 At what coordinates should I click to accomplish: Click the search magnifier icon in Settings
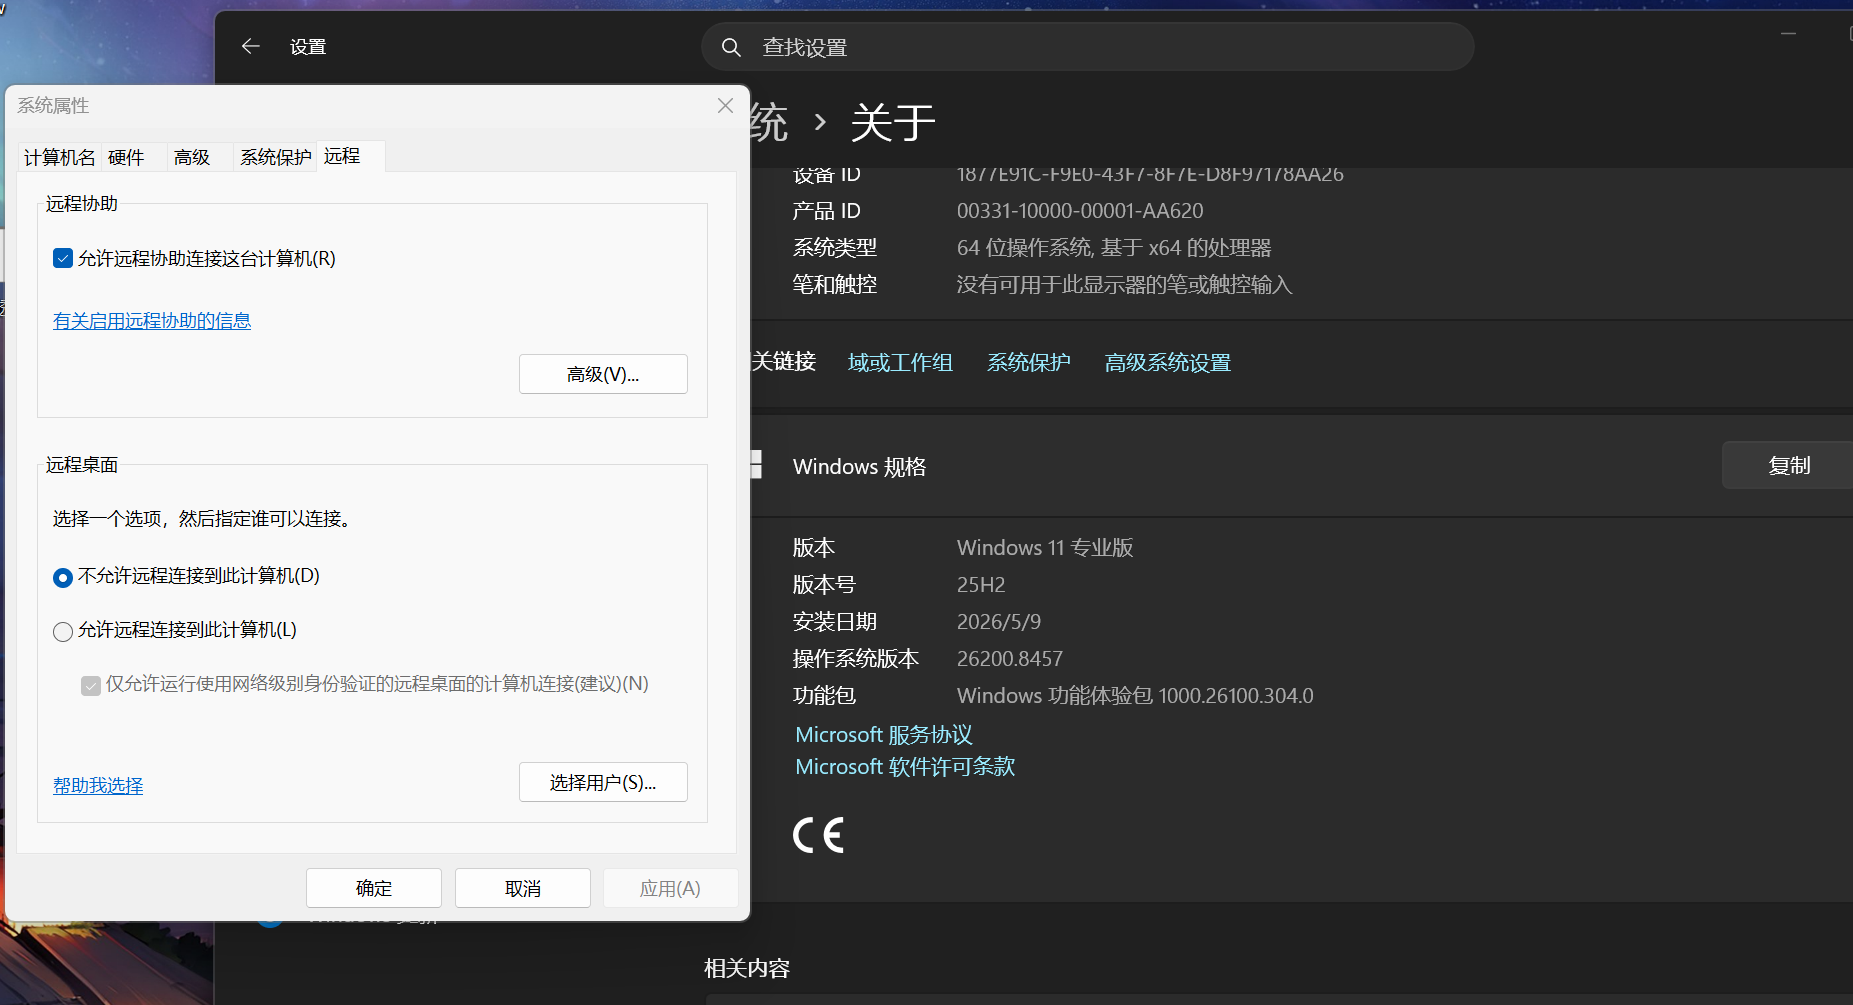[x=731, y=47]
